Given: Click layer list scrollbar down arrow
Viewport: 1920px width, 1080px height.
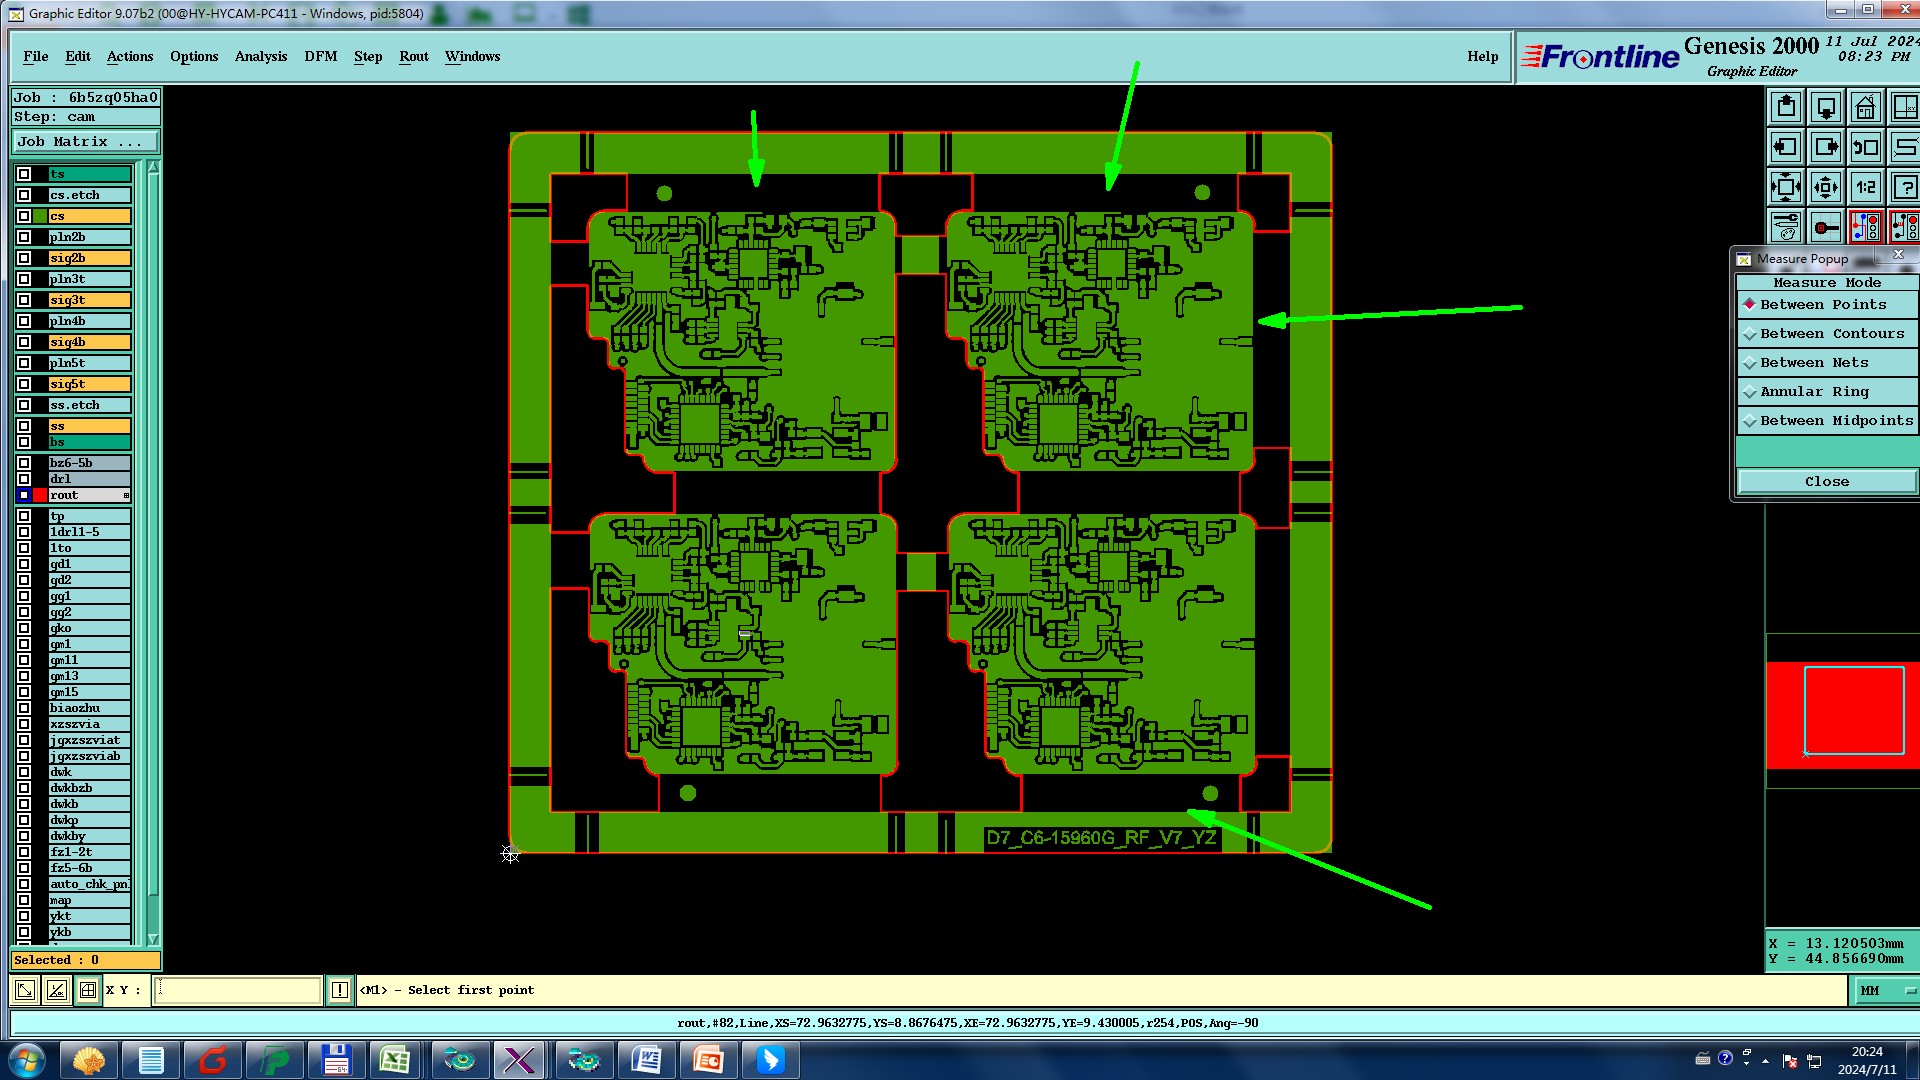Looking at the screenshot, I should tap(153, 939).
